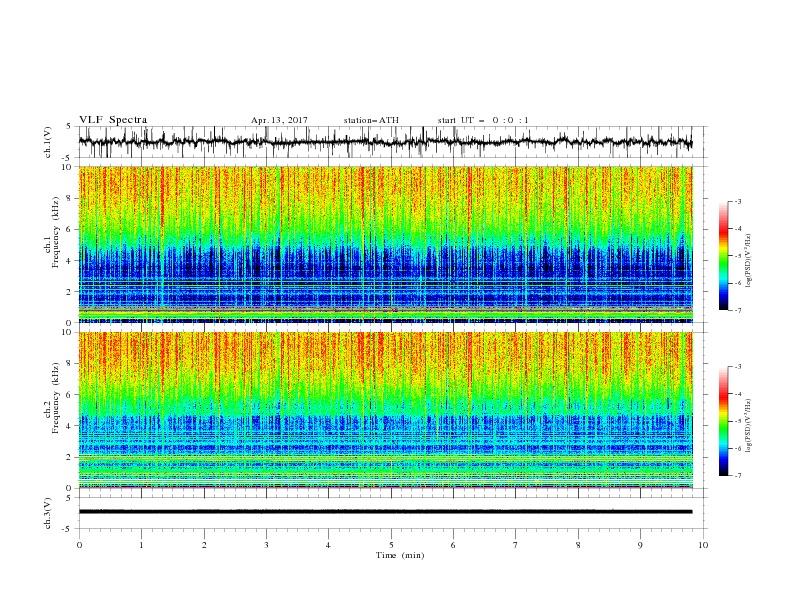
Task: Click the time axis tick label "5"
Action: 391,545
